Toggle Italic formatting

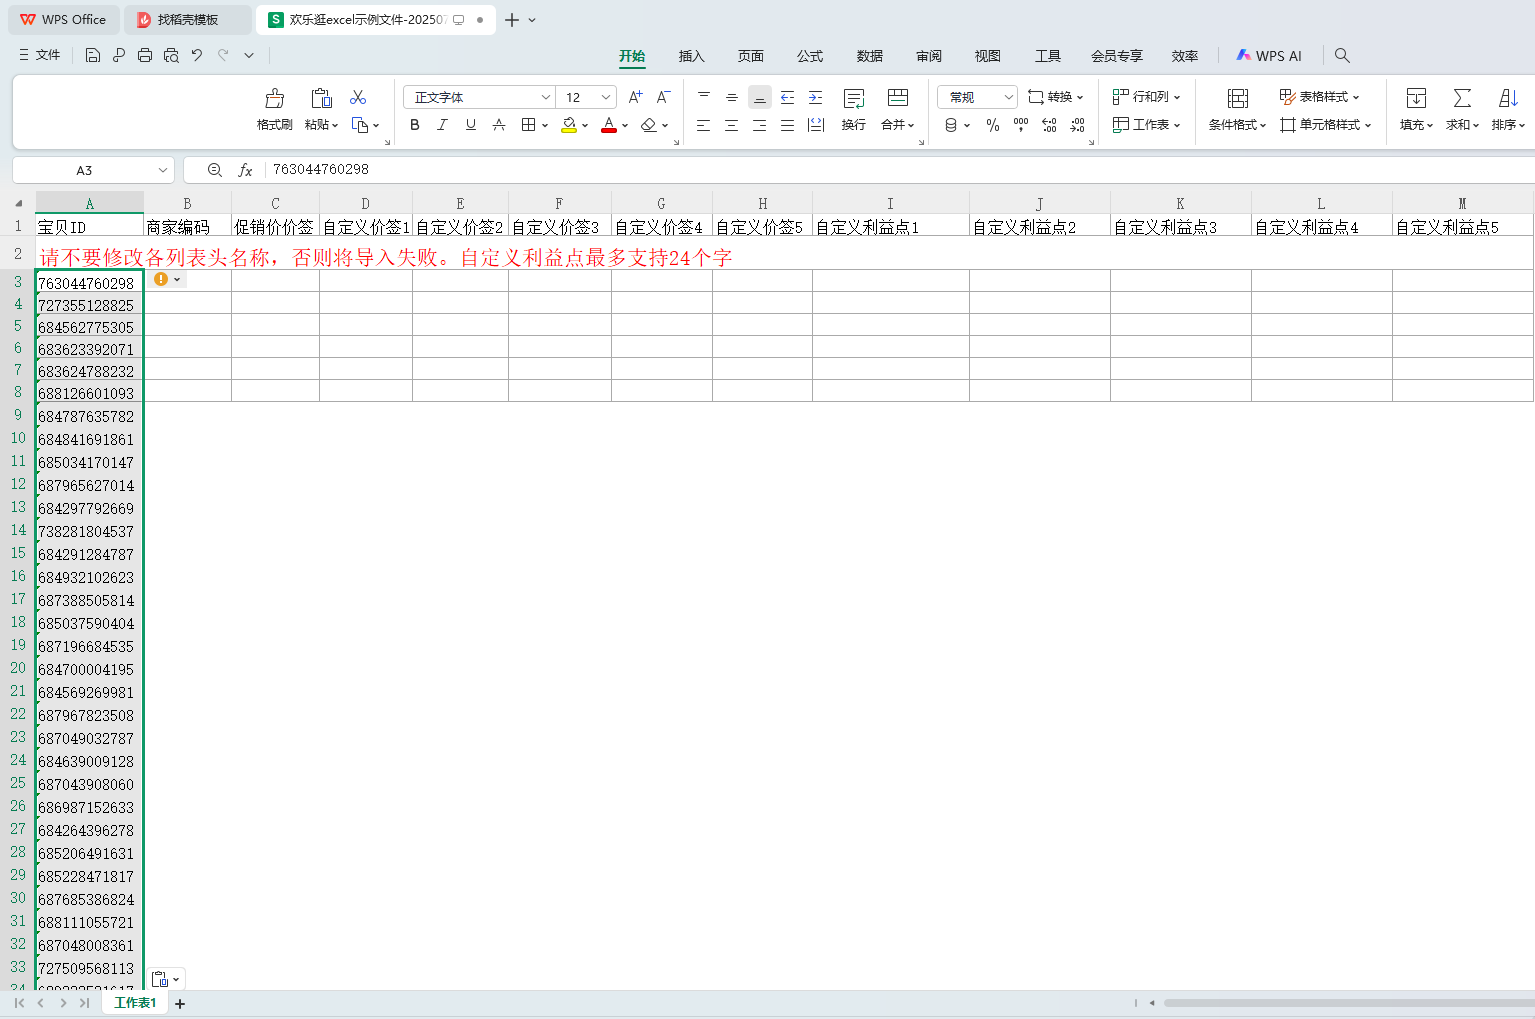(442, 125)
